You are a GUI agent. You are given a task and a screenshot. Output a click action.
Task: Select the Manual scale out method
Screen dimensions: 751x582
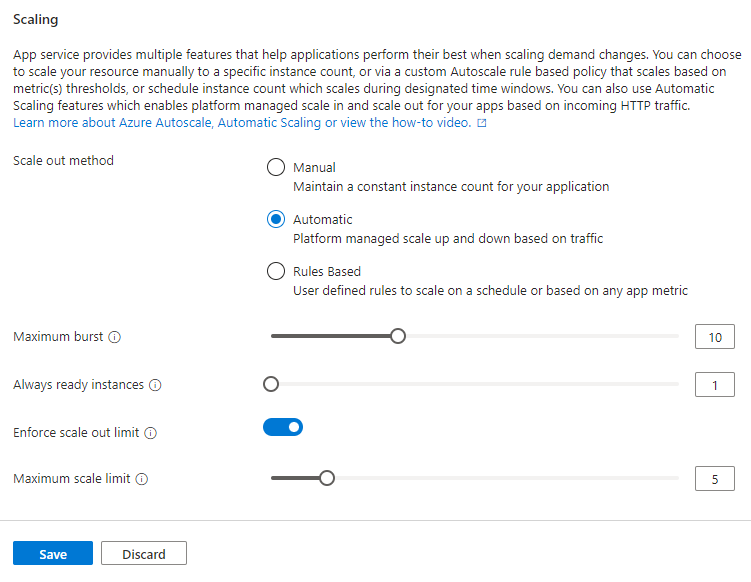pos(276,167)
